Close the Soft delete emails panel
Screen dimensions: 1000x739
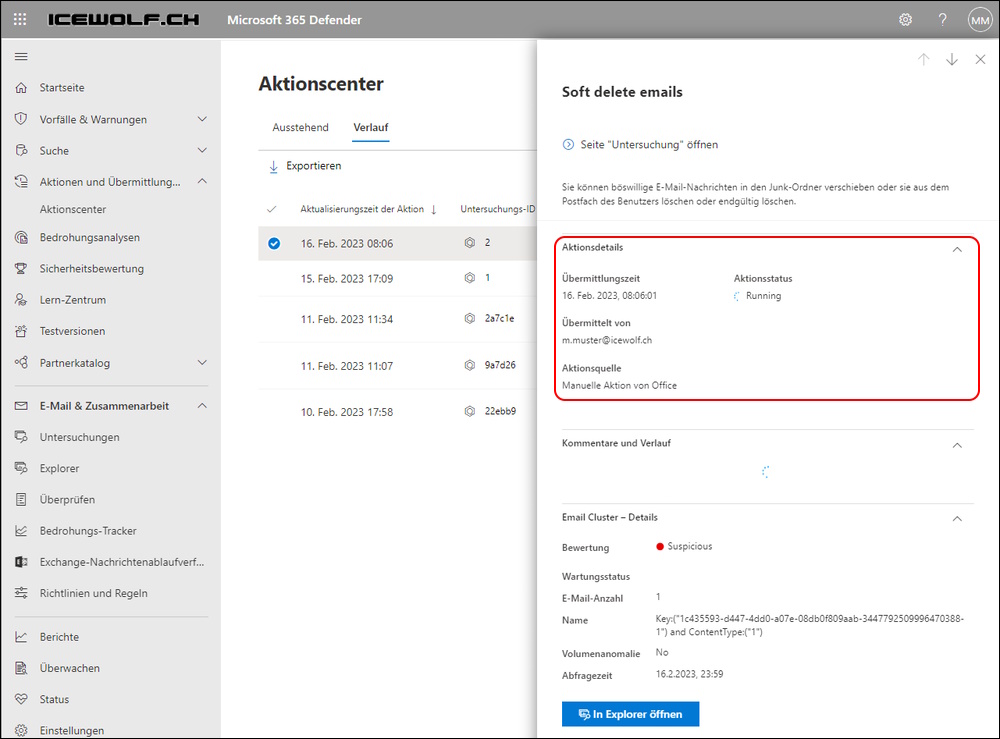coord(980,59)
